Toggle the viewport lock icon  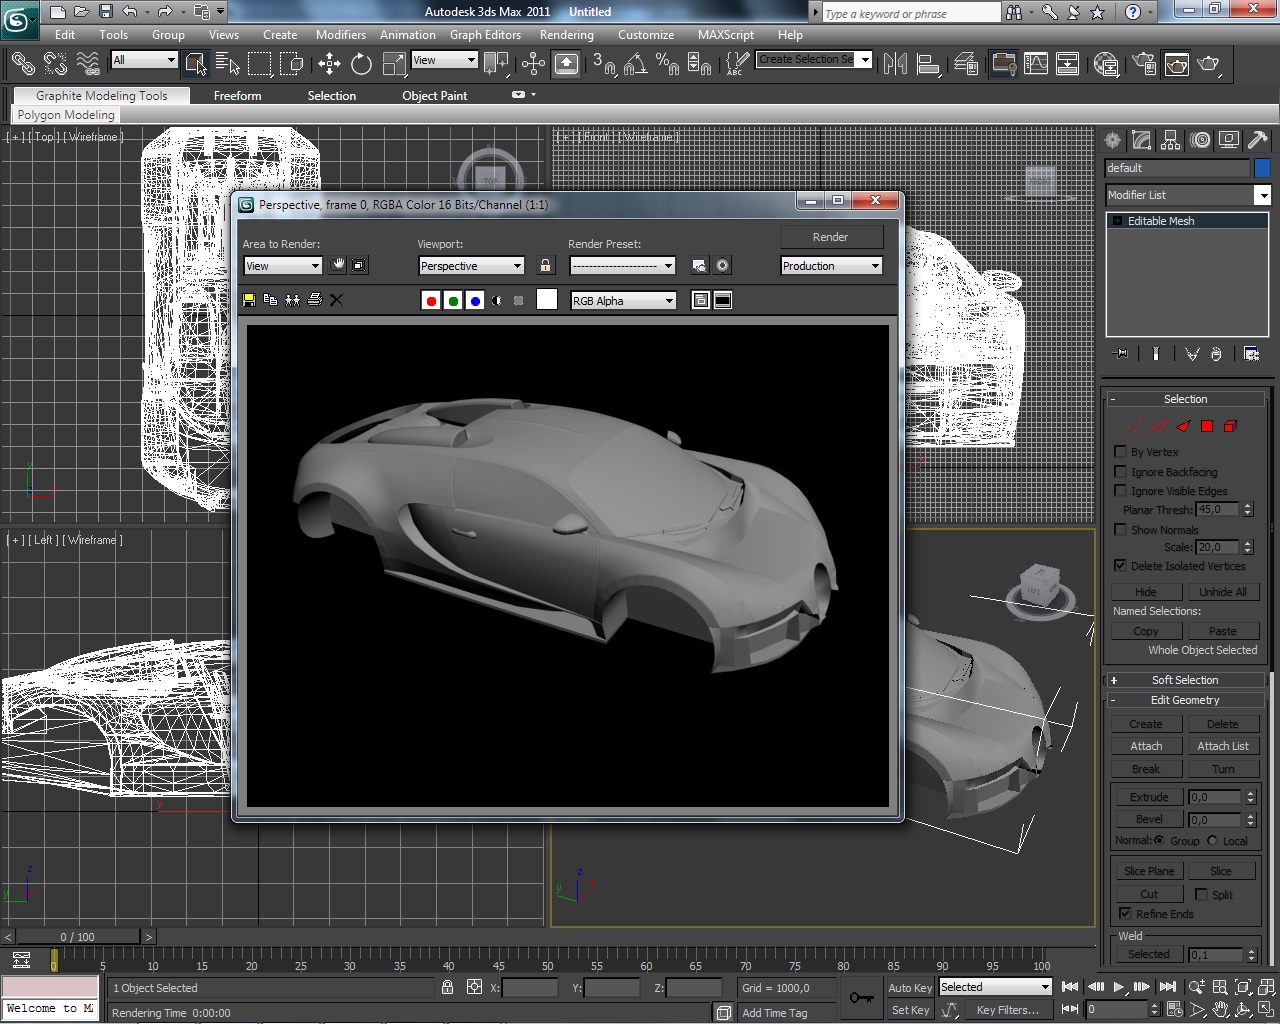tap(545, 266)
